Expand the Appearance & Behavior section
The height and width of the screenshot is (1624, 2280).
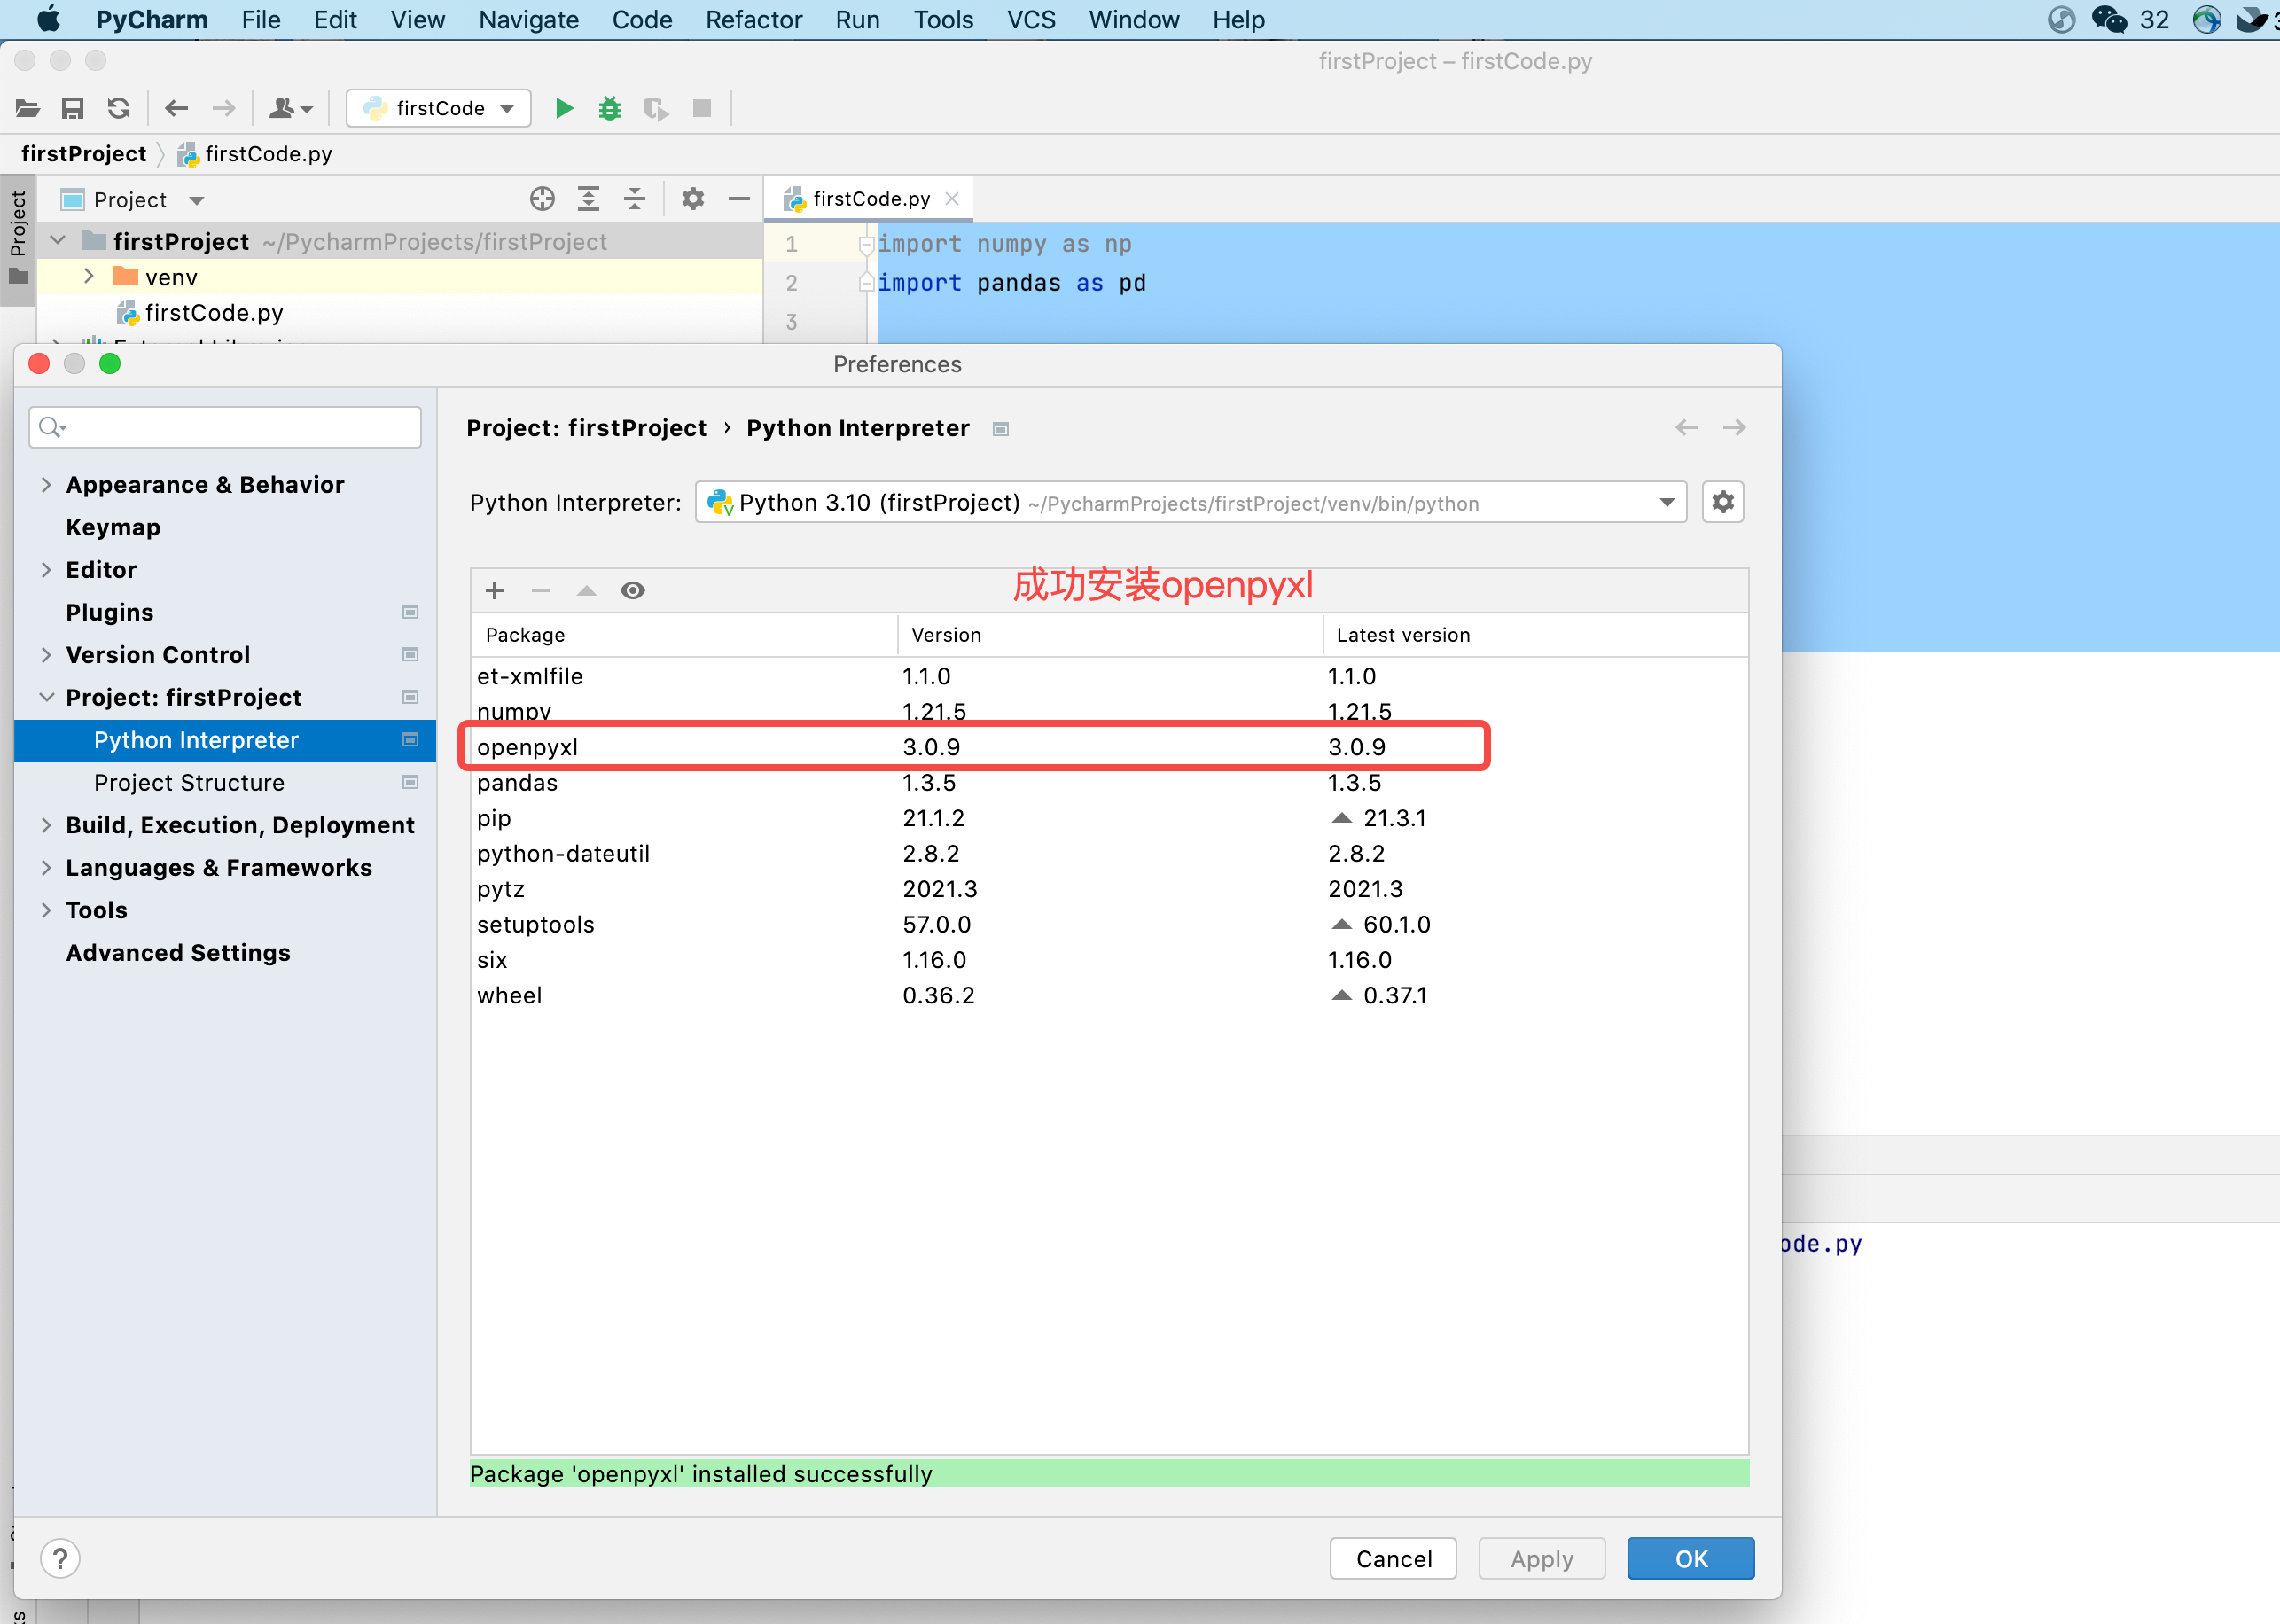[x=46, y=484]
